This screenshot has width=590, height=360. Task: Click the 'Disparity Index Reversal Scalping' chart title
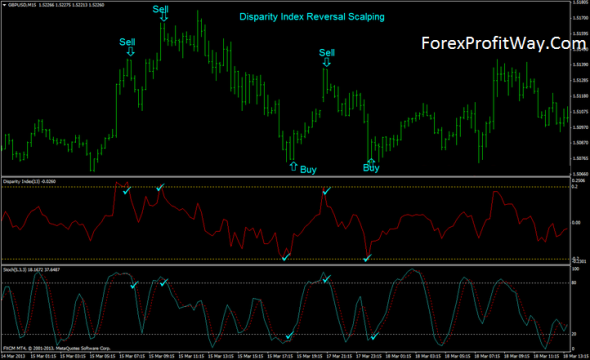pos(312,17)
